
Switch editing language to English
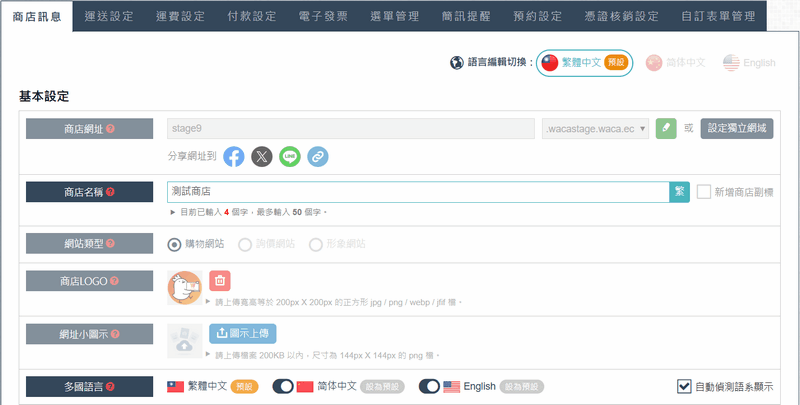[749, 62]
